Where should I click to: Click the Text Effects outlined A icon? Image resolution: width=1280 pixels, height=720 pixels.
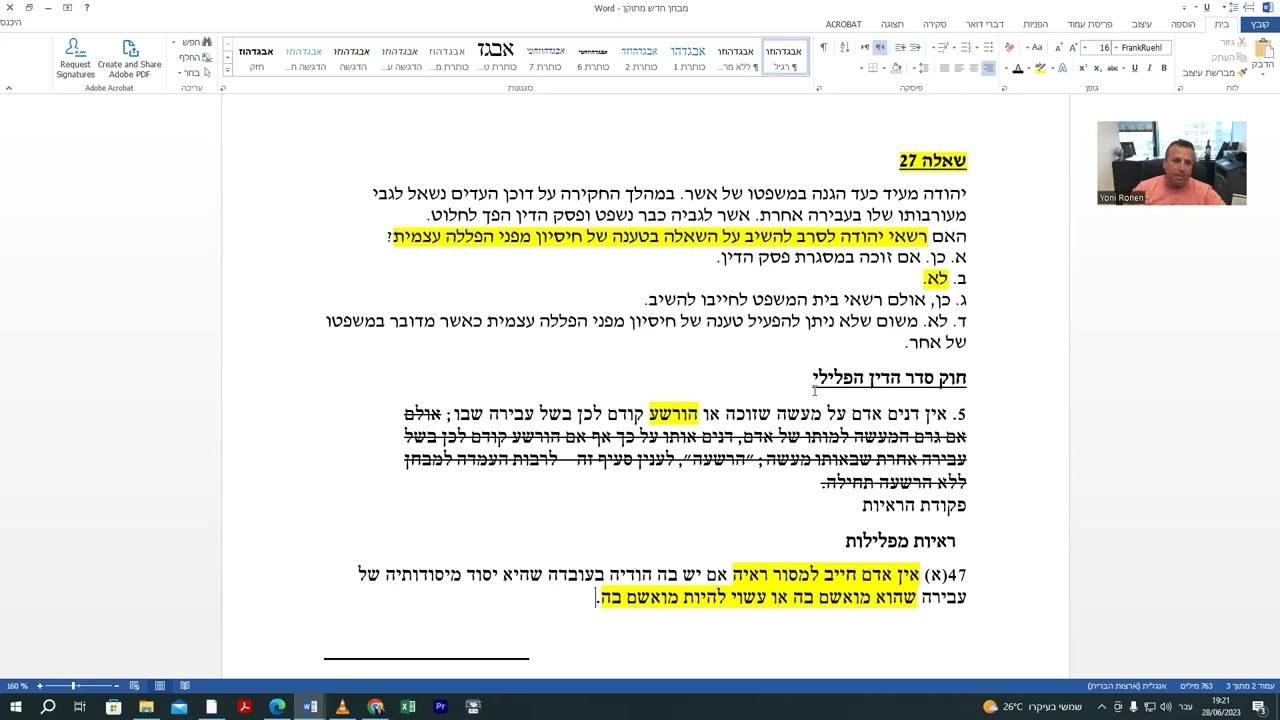(x=1062, y=68)
